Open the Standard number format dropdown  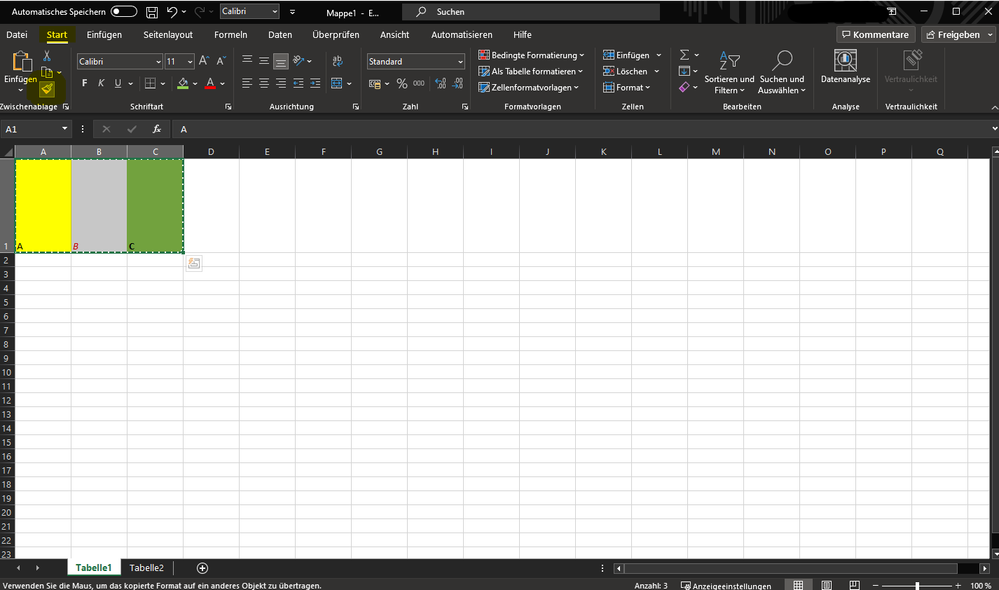click(x=460, y=61)
